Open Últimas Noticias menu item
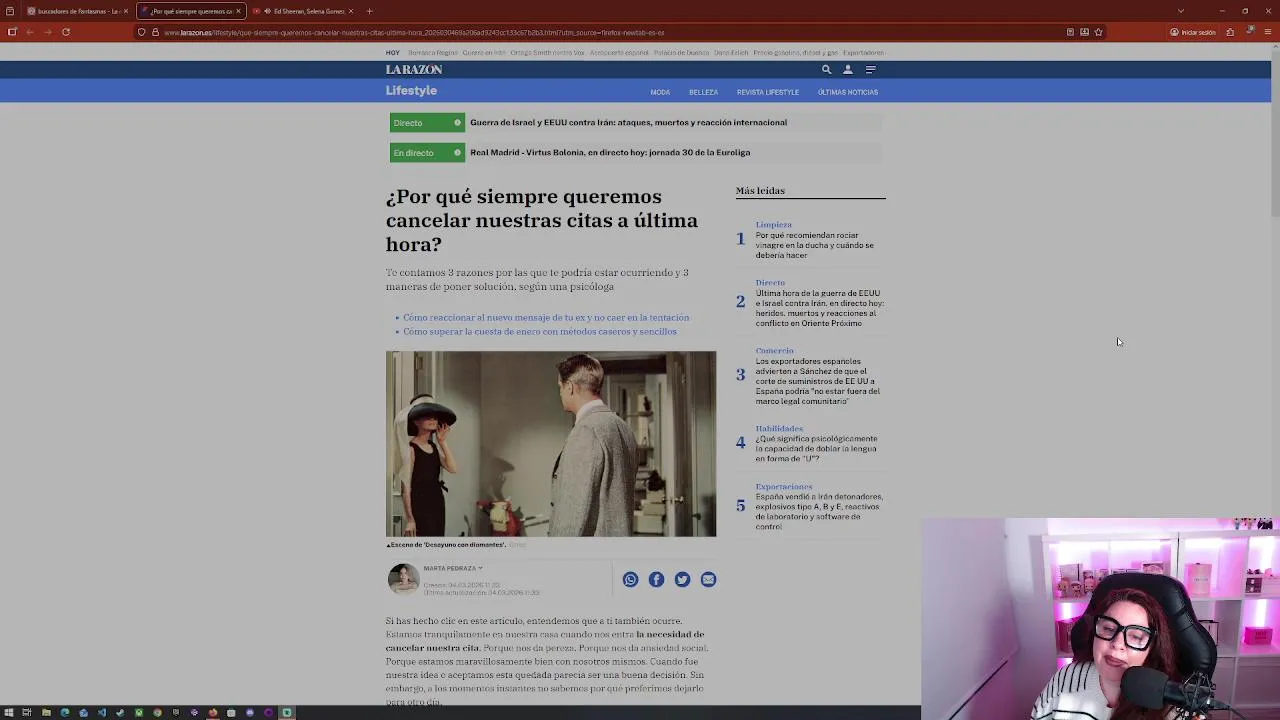Viewport: 1280px width, 720px height. (848, 92)
